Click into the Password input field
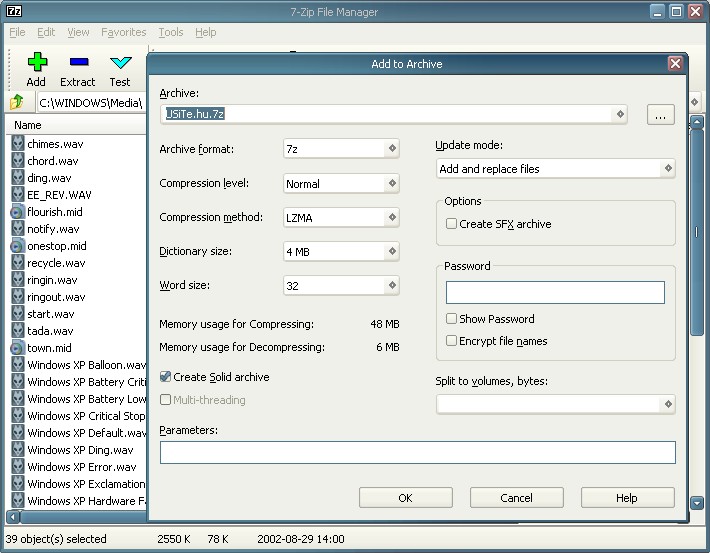 tap(555, 292)
